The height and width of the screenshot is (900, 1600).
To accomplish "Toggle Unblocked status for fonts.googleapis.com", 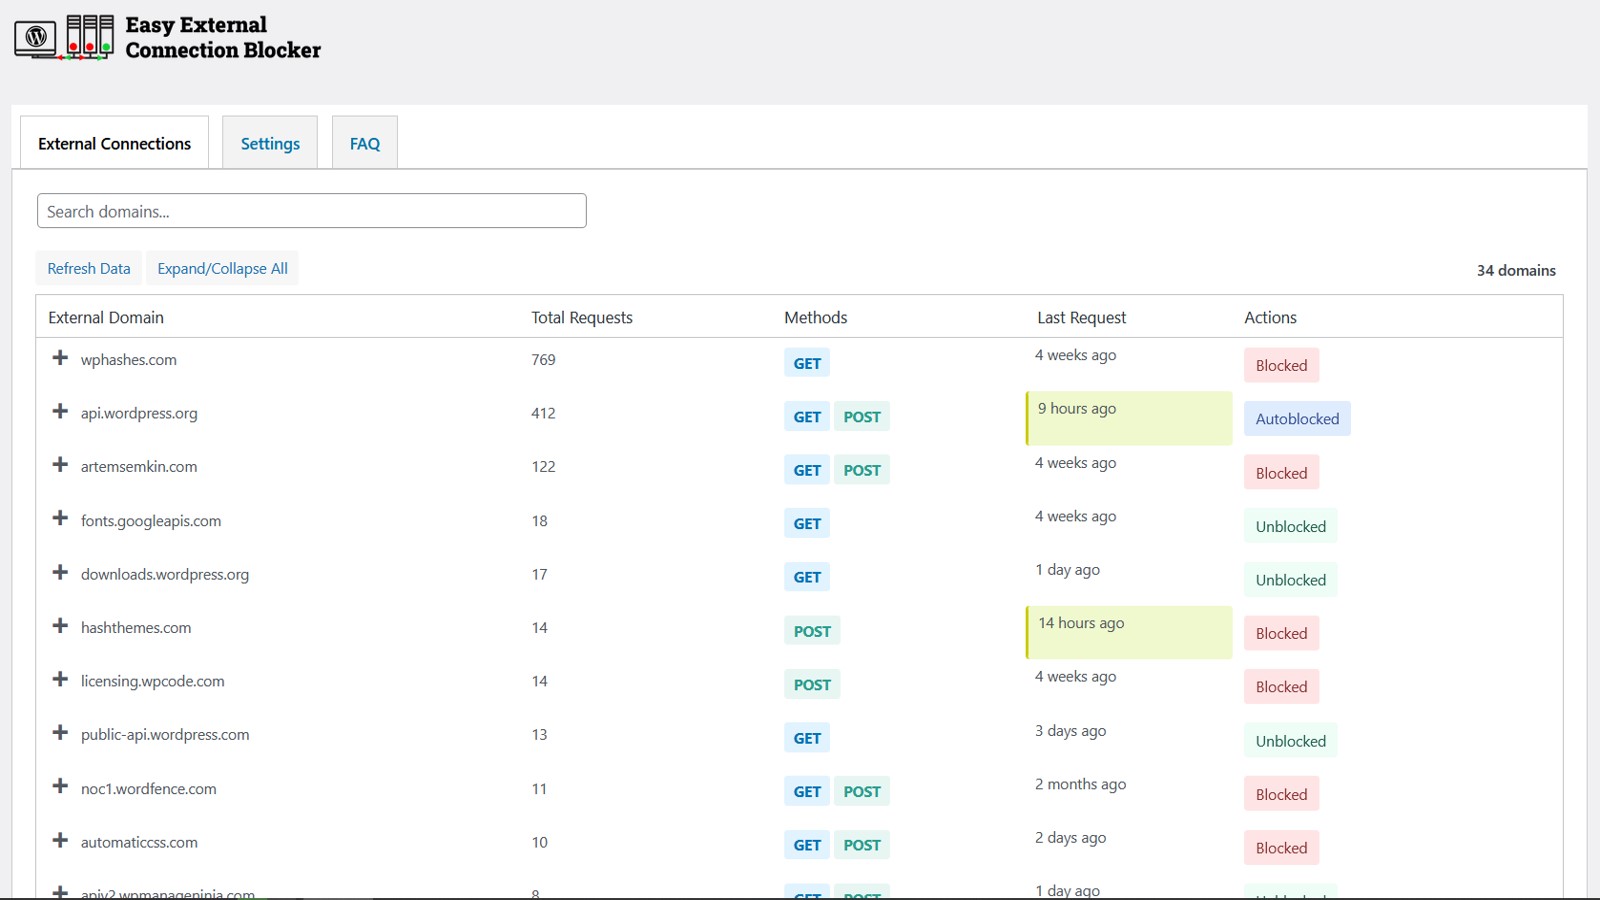I will tap(1290, 527).
